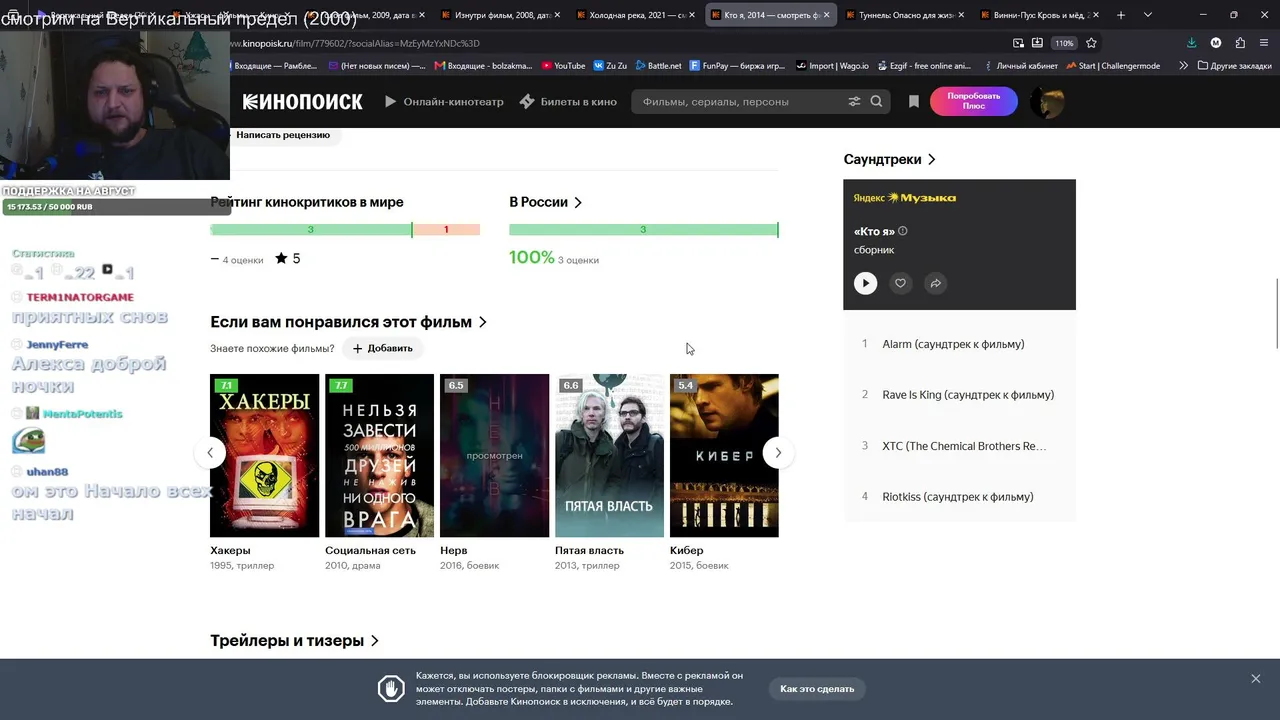Click Попробовать Плюс button
The width and height of the screenshot is (1280, 720).
click(x=974, y=101)
